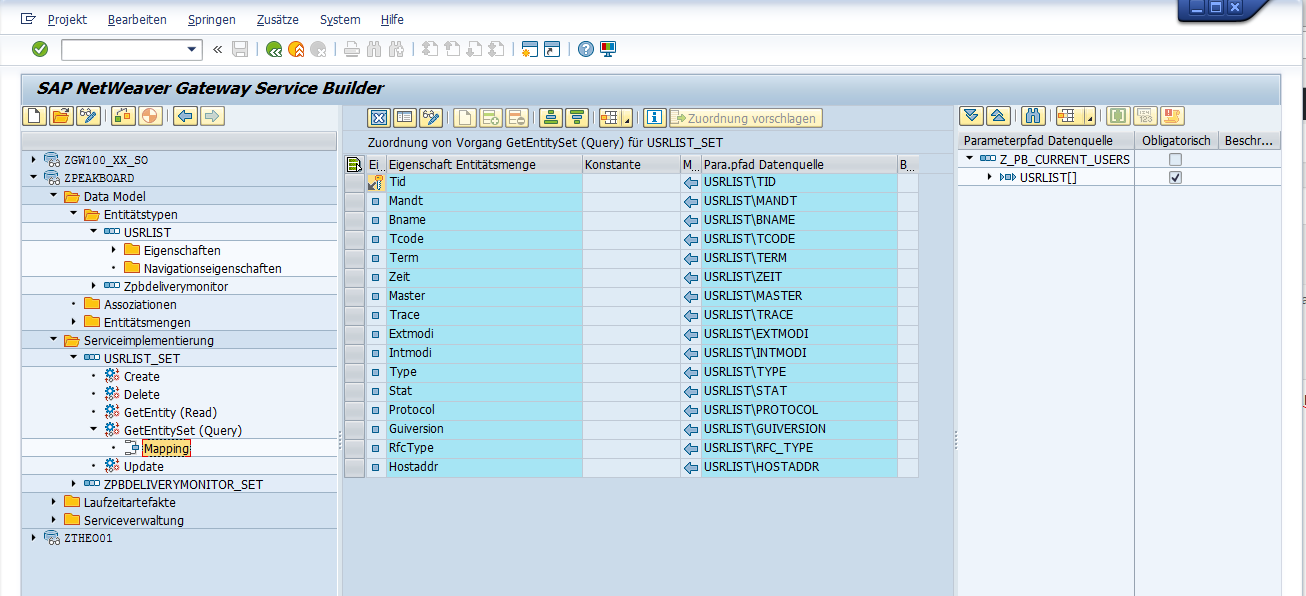
Task: Click Collapse All icon in the data source panel
Action: [x=998, y=116]
